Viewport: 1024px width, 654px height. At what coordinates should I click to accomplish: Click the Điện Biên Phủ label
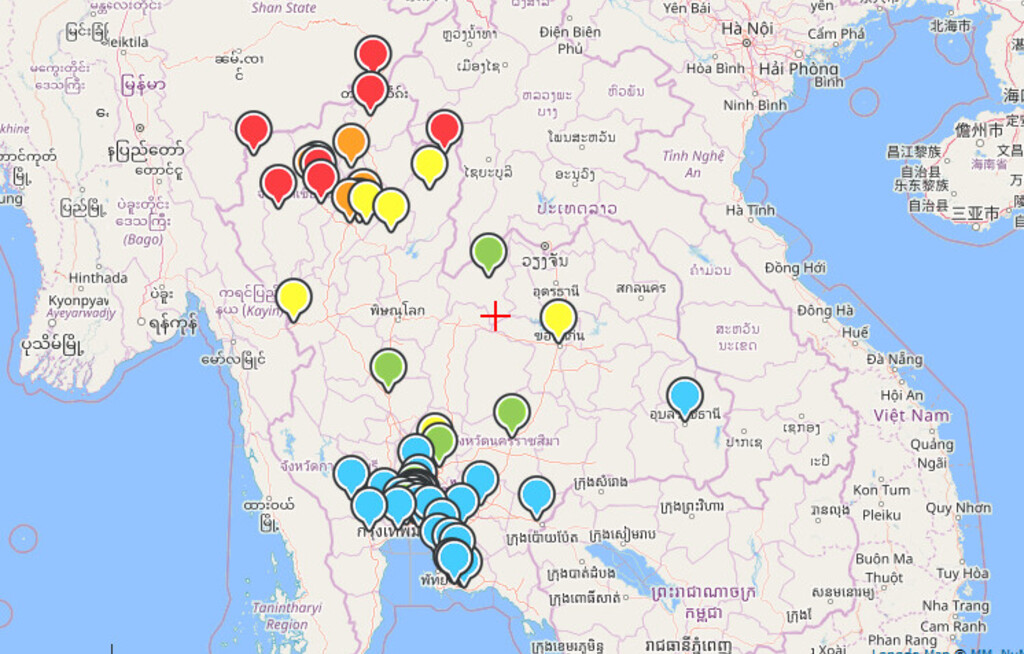coord(570,40)
